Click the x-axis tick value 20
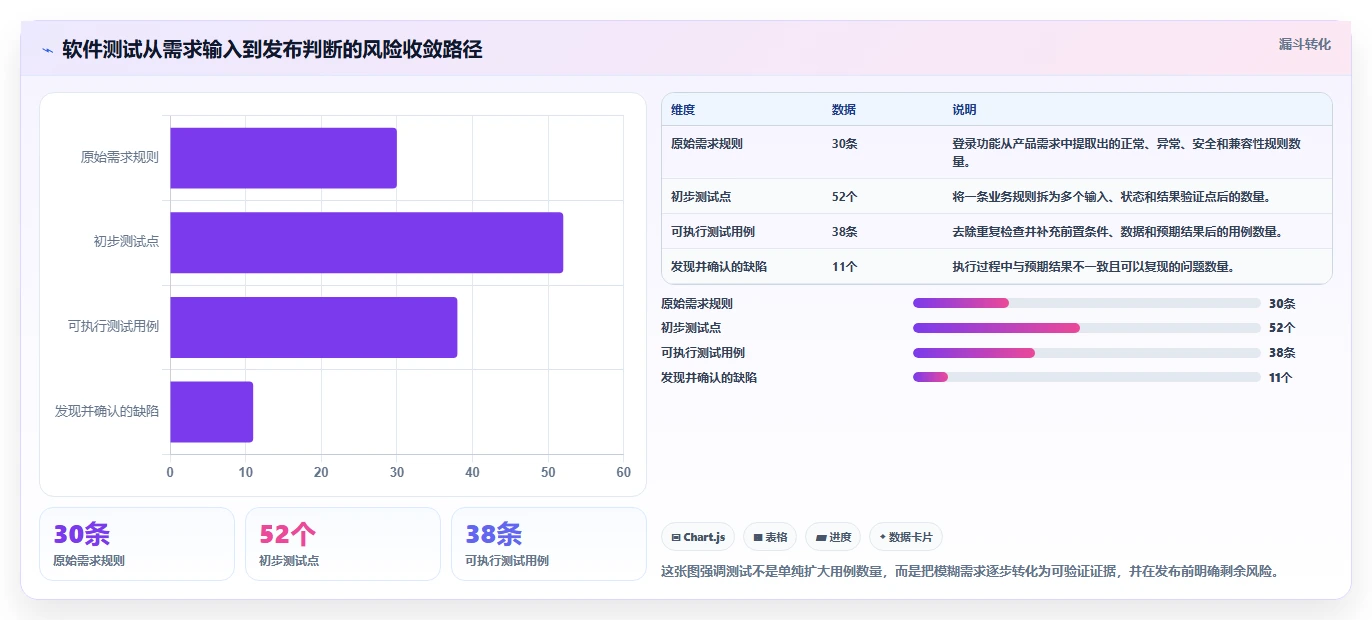This screenshot has height=620, width=1372. pyautogui.click(x=321, y=472)
